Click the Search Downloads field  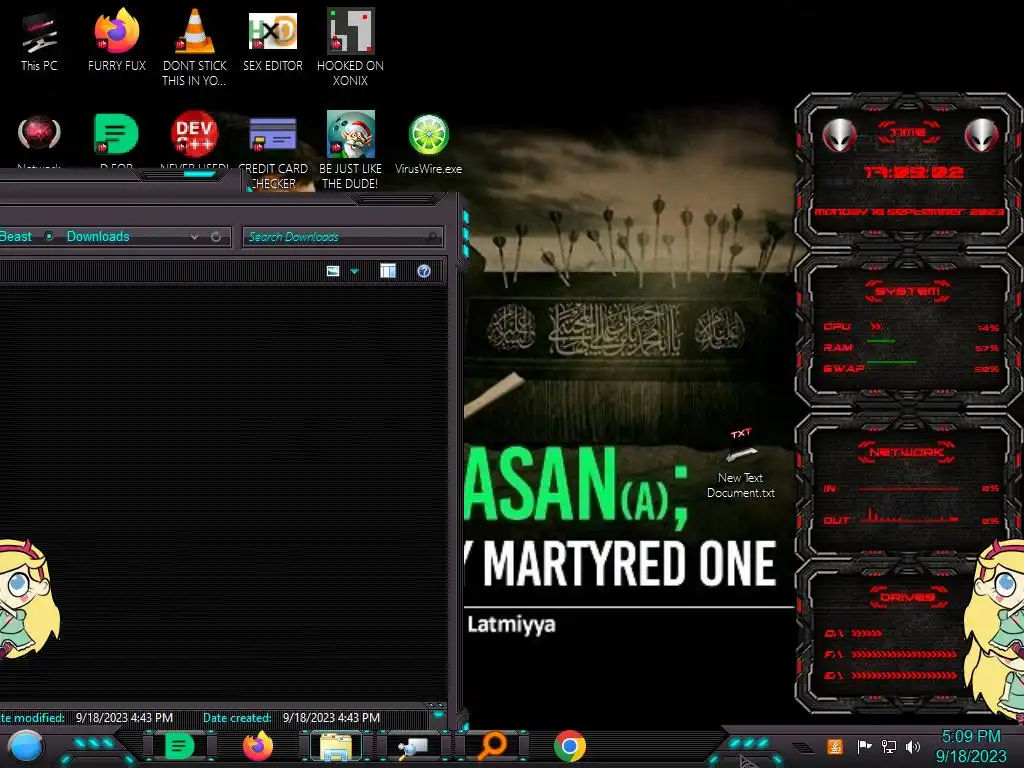click(343, 237)
